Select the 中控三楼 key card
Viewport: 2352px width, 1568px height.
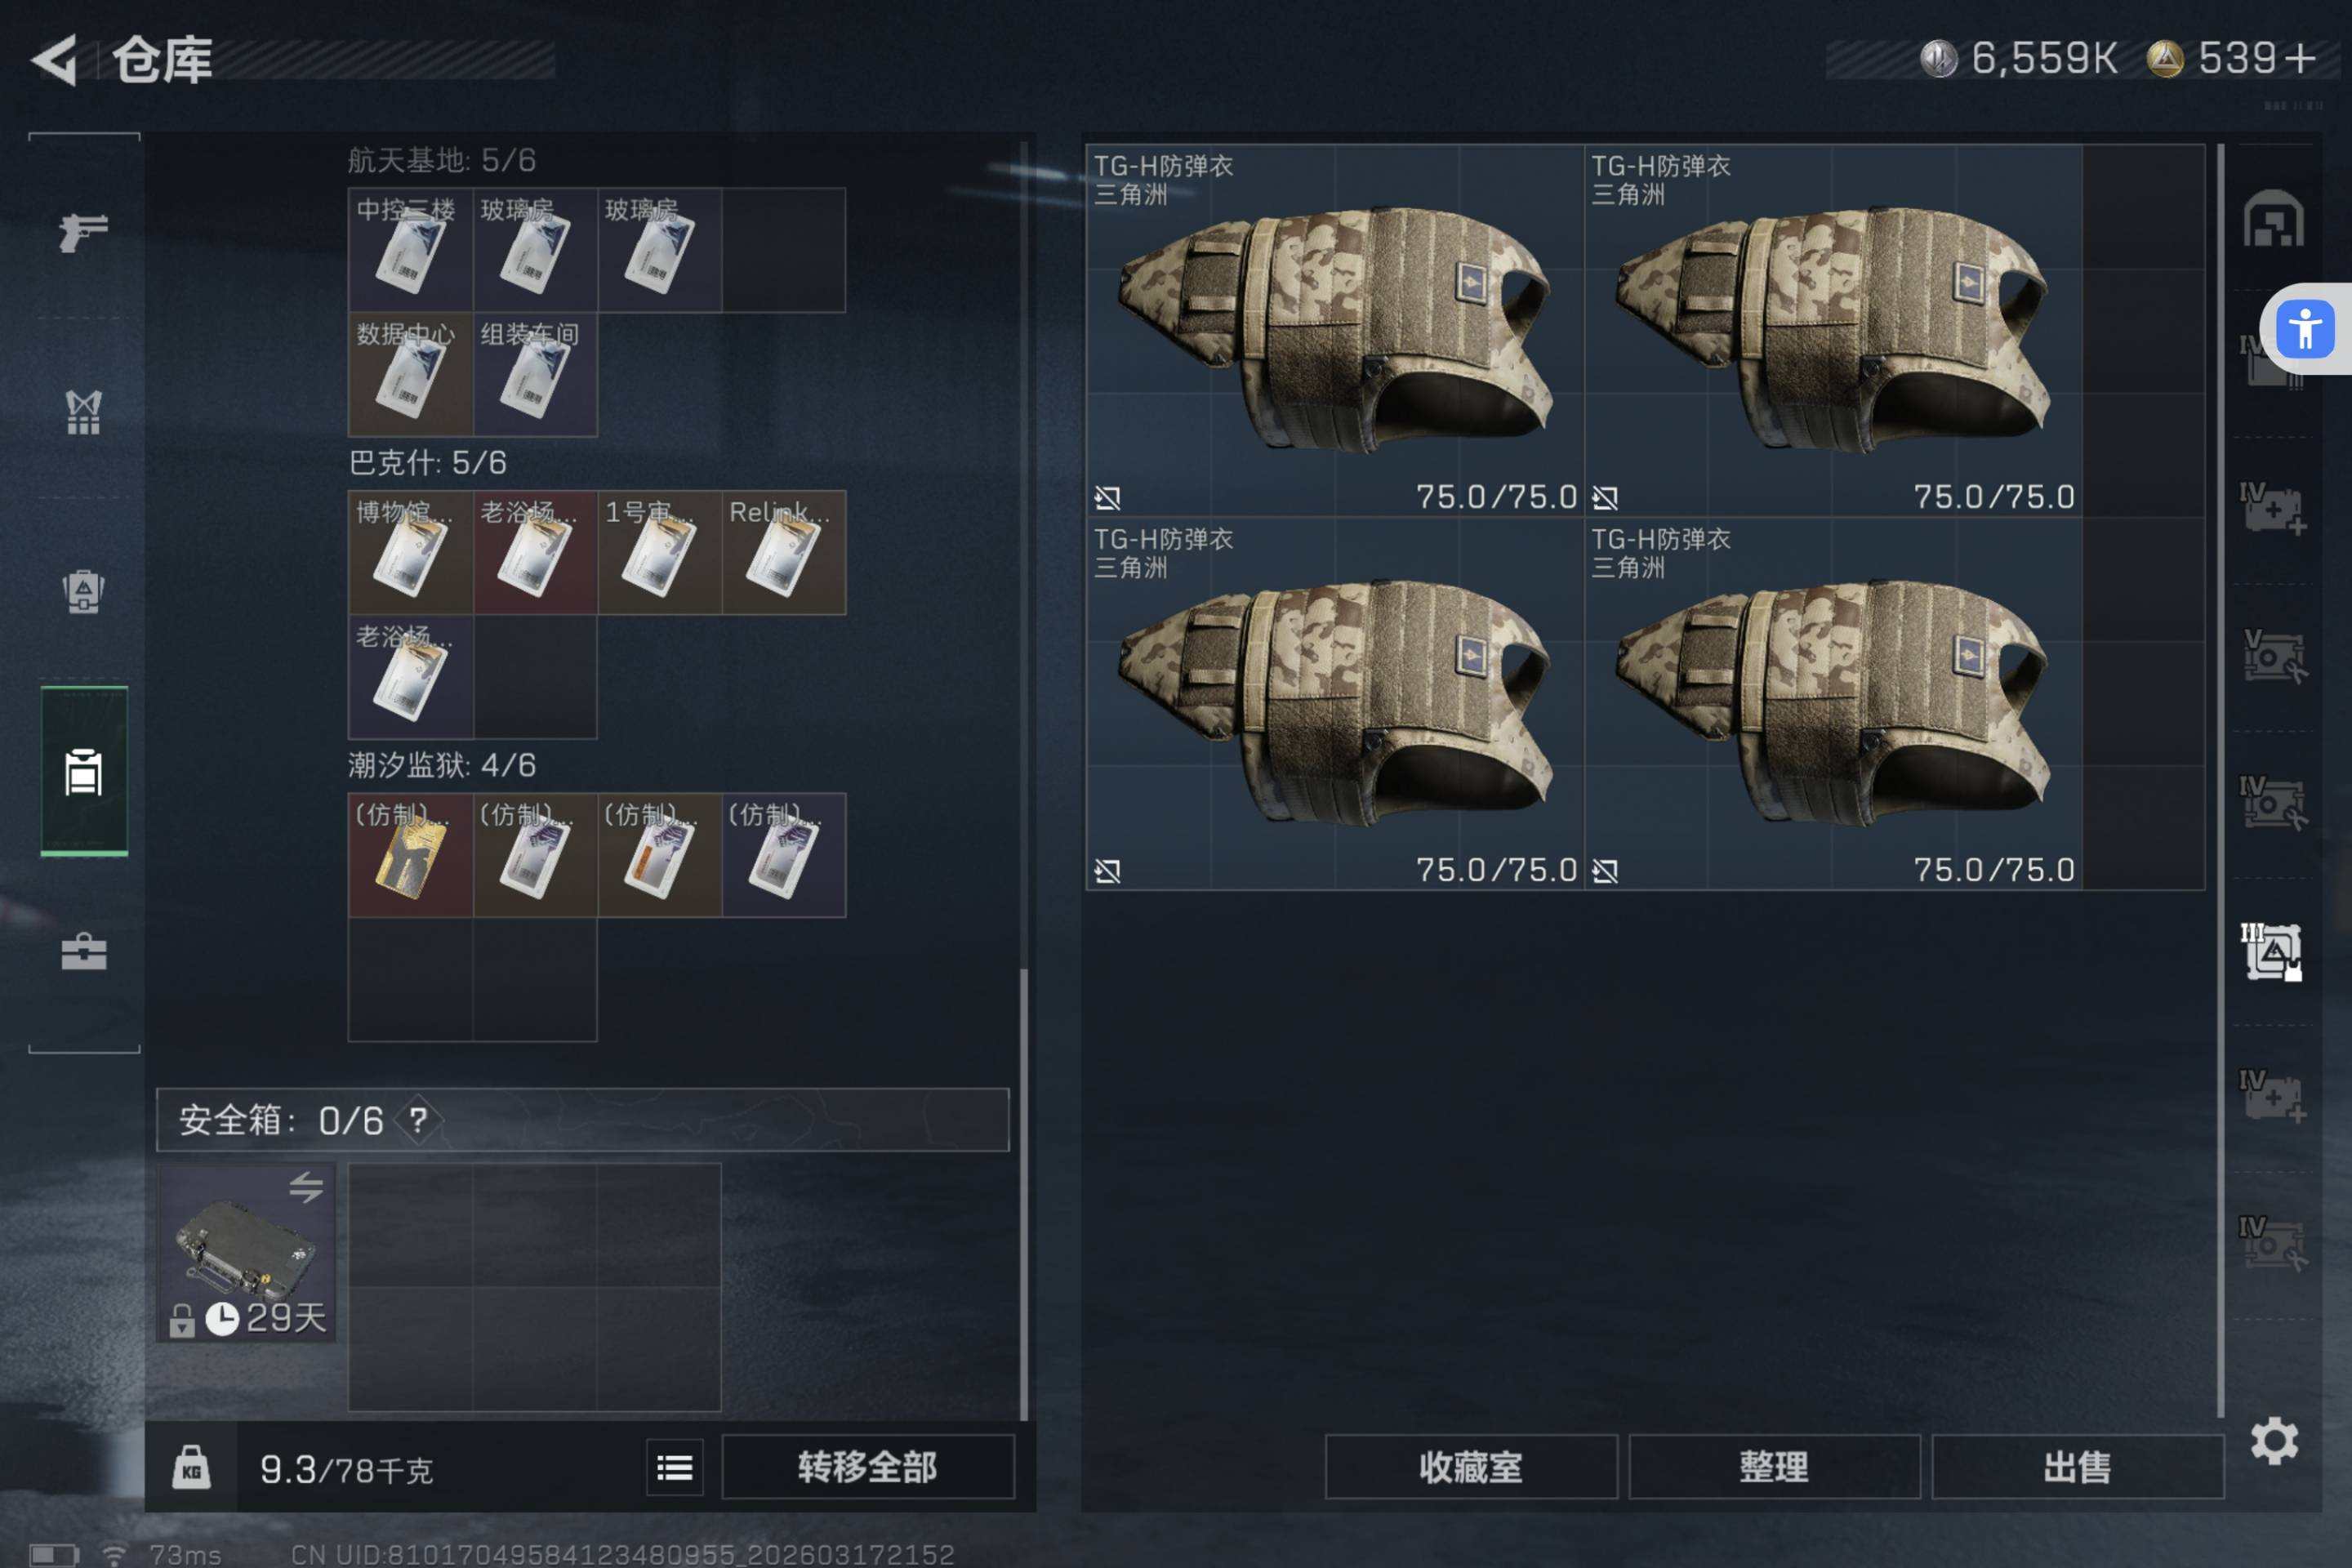[410, 250]
